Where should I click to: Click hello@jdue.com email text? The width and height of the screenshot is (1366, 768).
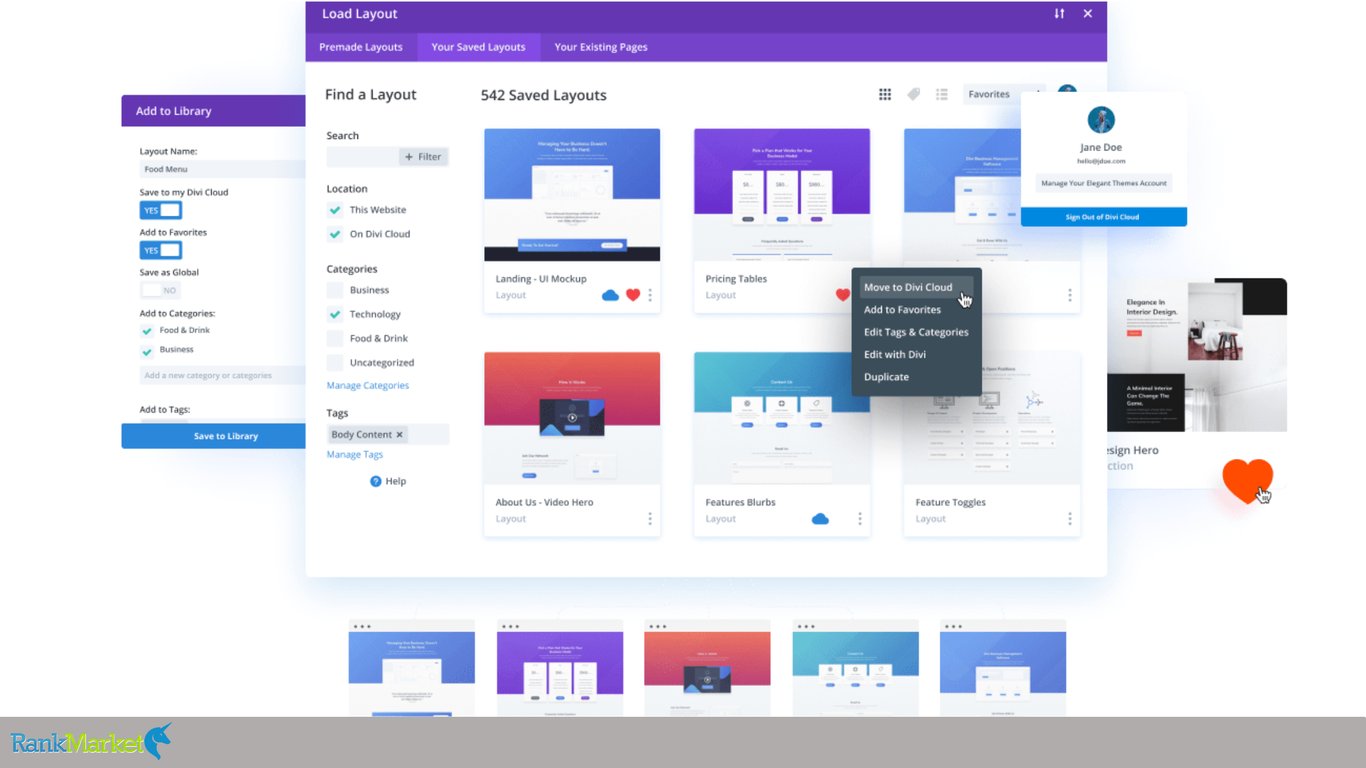pos(1101,161)
